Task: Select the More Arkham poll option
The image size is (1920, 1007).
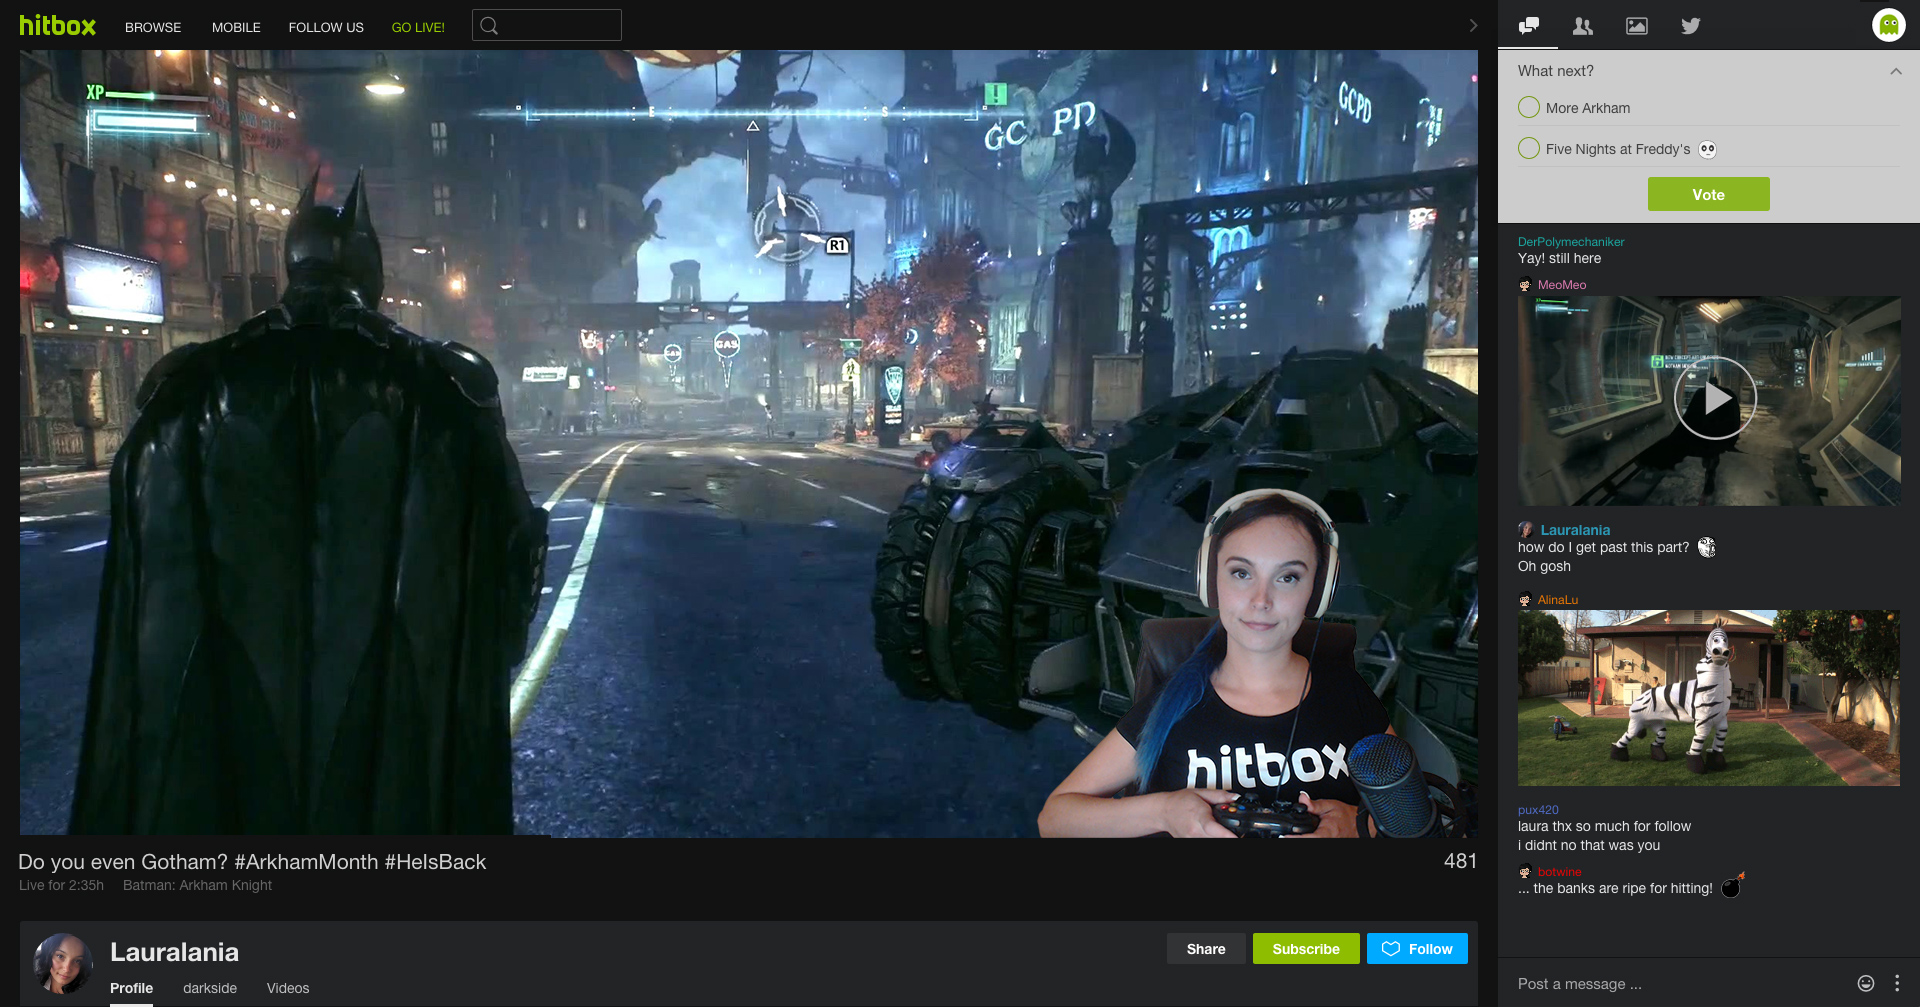Action: (x=1529, y=107)
